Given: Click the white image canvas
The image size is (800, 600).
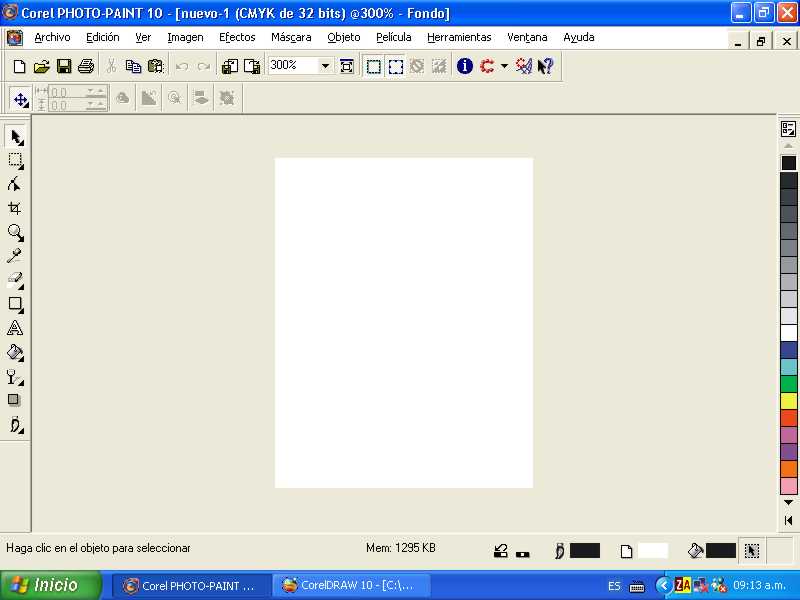Looking at the screenshot, I should coord(404,323).
